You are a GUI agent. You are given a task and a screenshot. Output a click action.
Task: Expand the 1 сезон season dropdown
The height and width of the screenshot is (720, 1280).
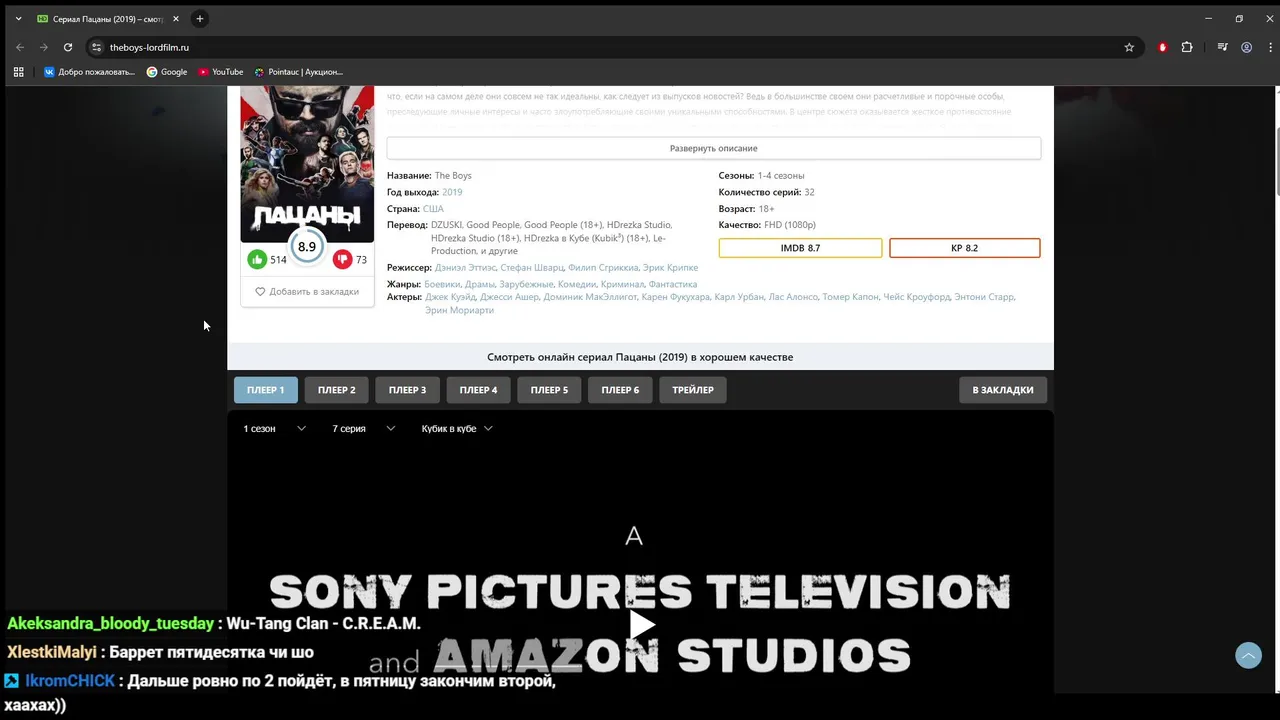click(x=275, y=428)
